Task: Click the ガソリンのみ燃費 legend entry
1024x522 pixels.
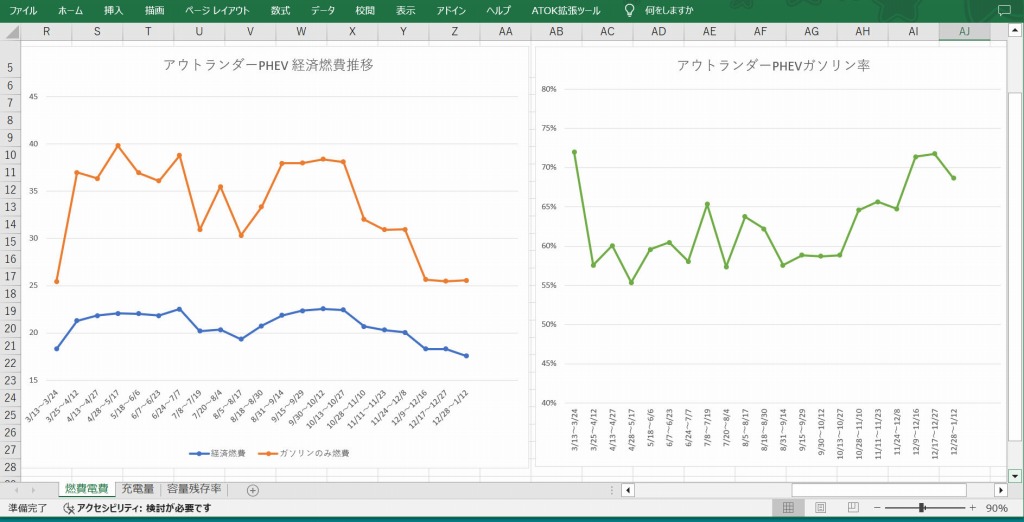Action: pyautogui.click(x=304, y=453)
